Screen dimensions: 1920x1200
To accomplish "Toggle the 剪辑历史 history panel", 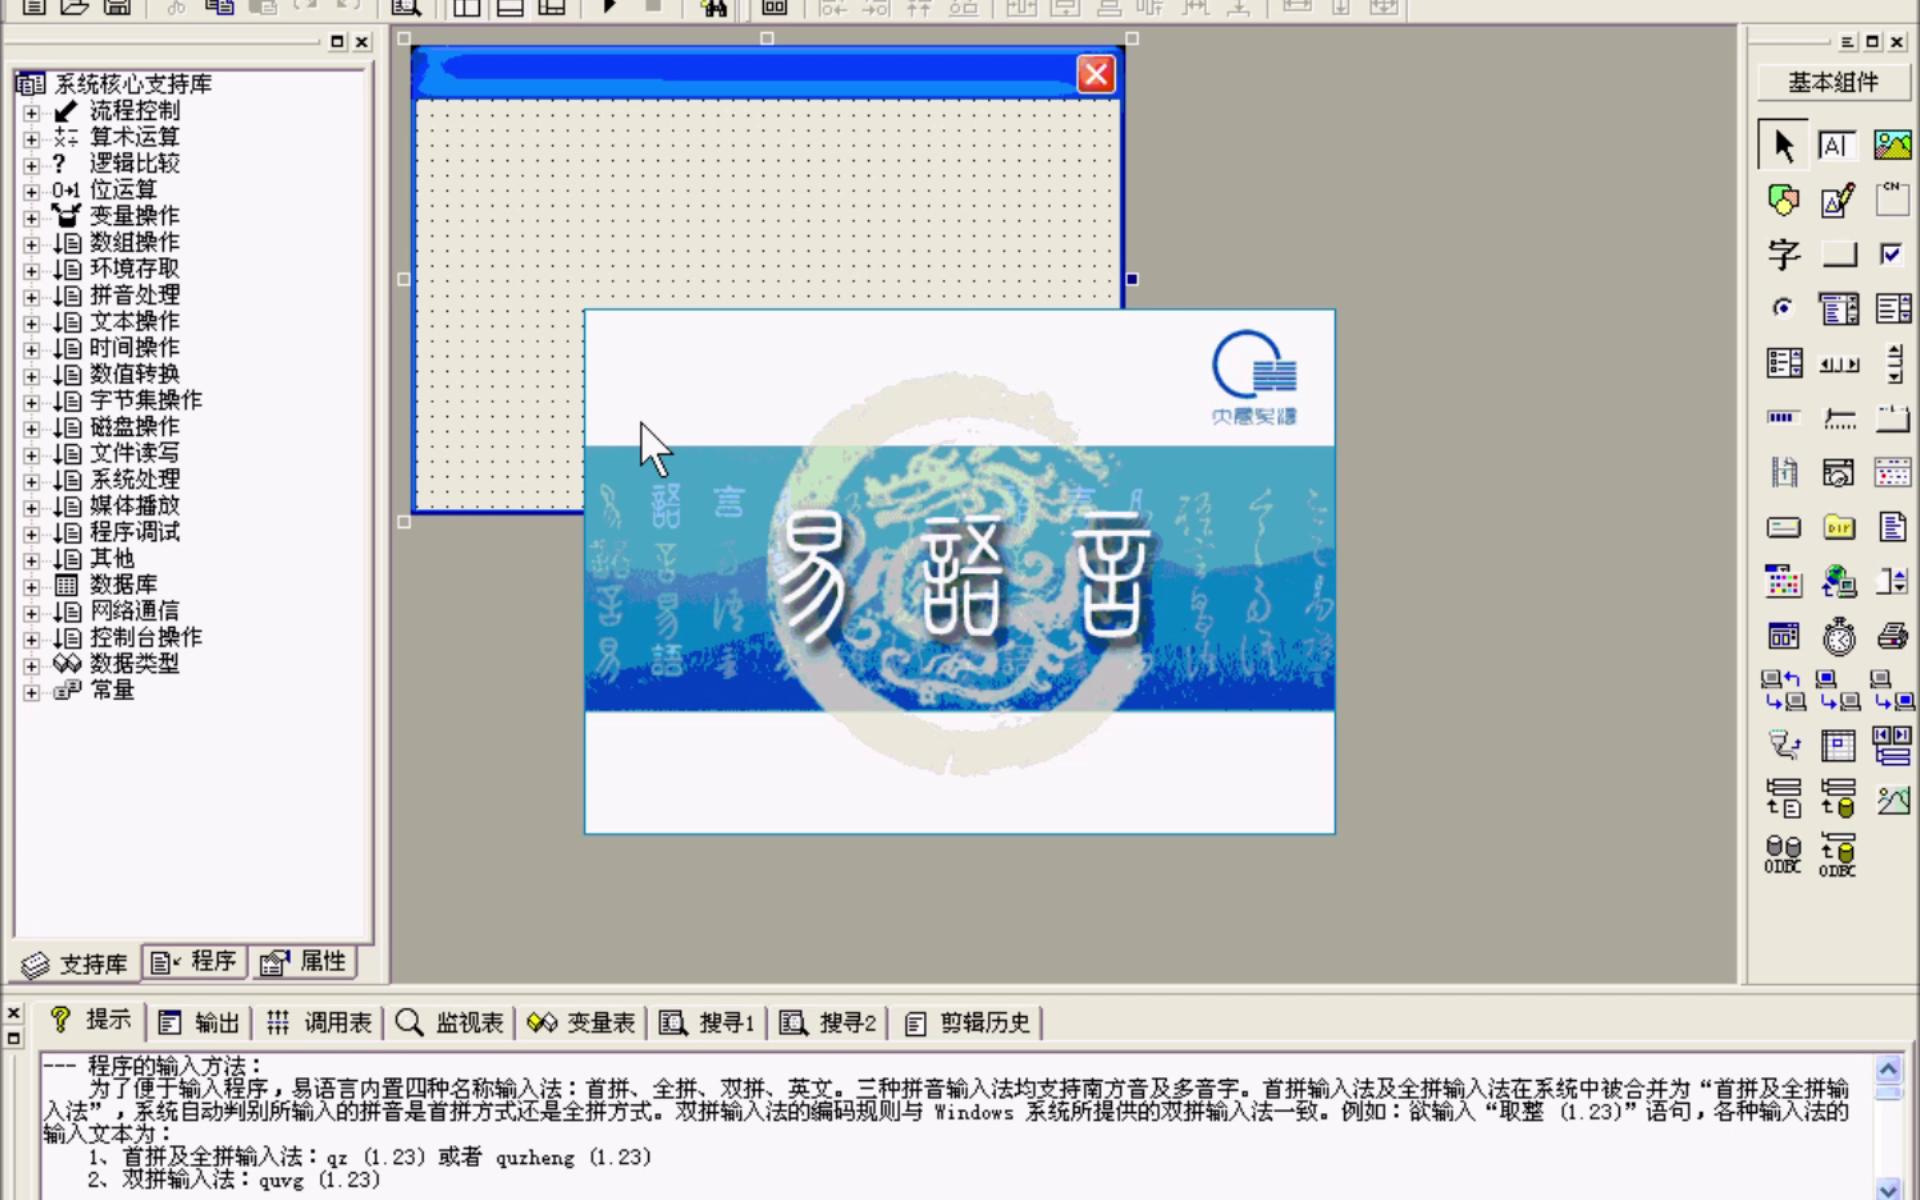I will [968, 1023].
